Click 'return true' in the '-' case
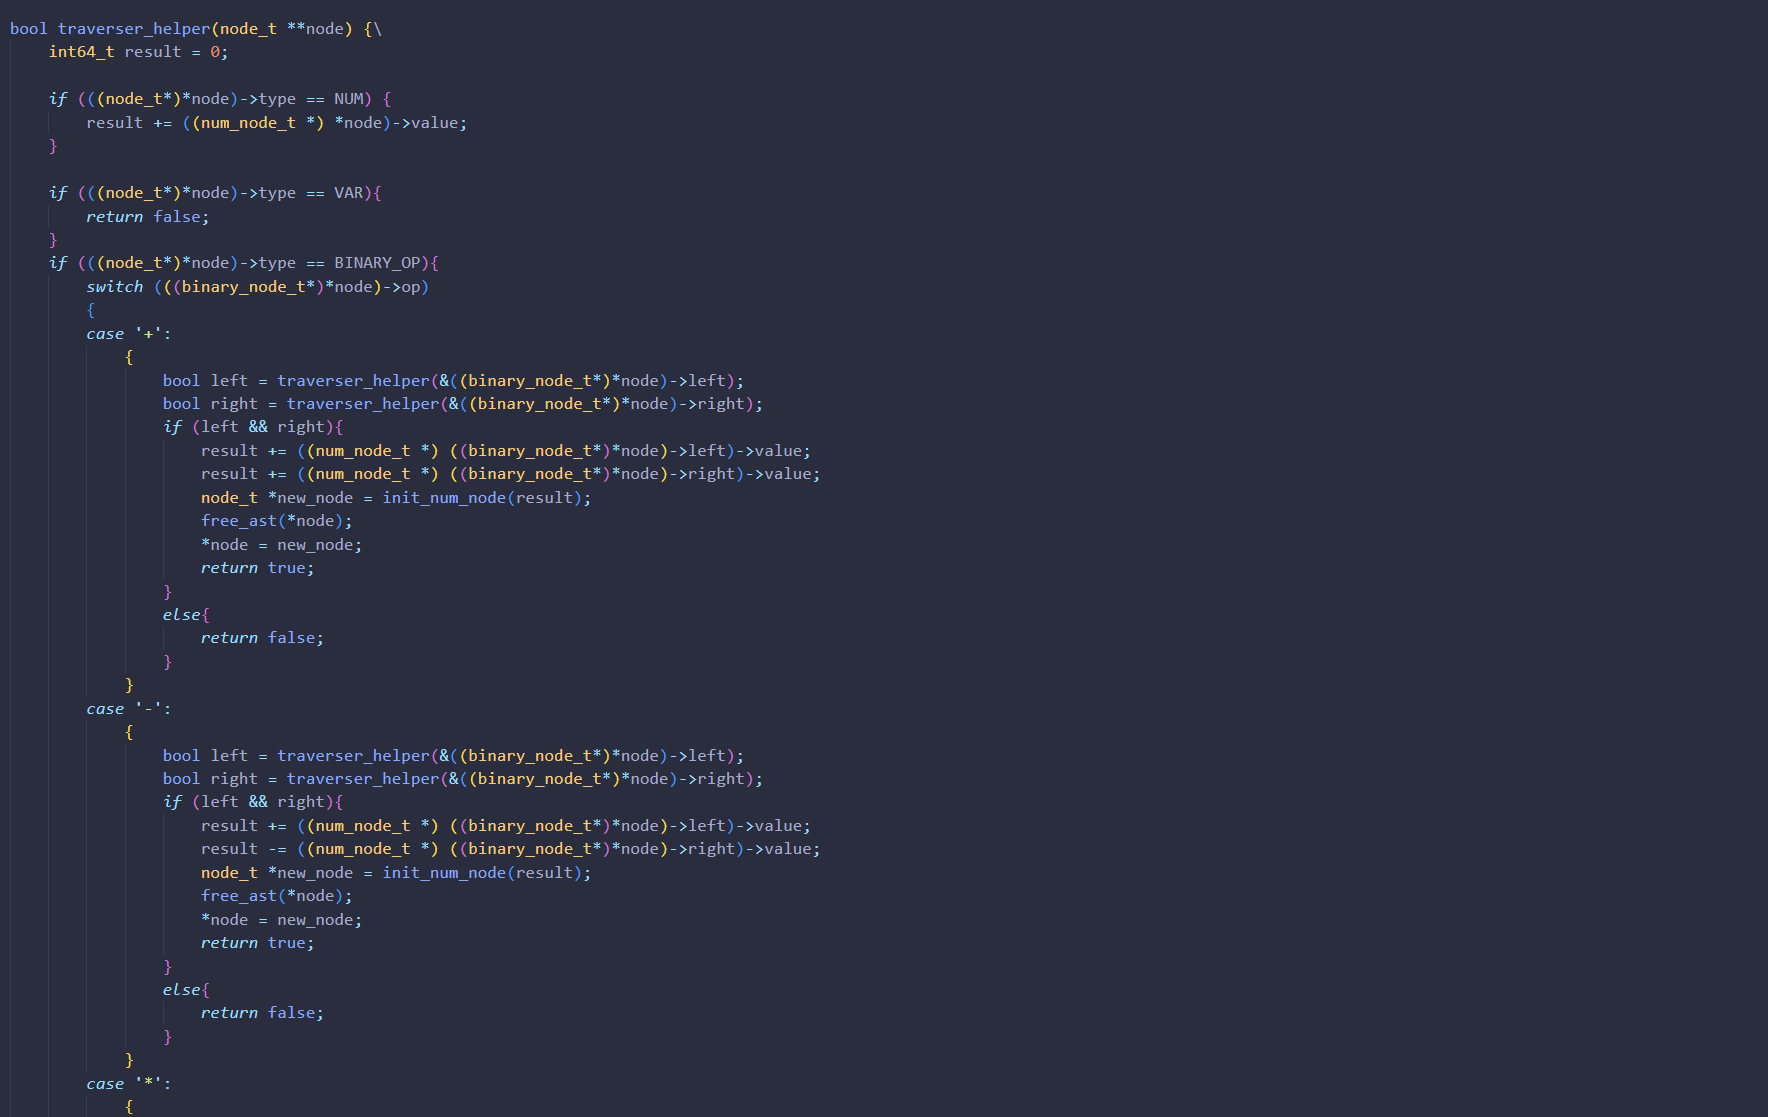 [x=257, y=943]
